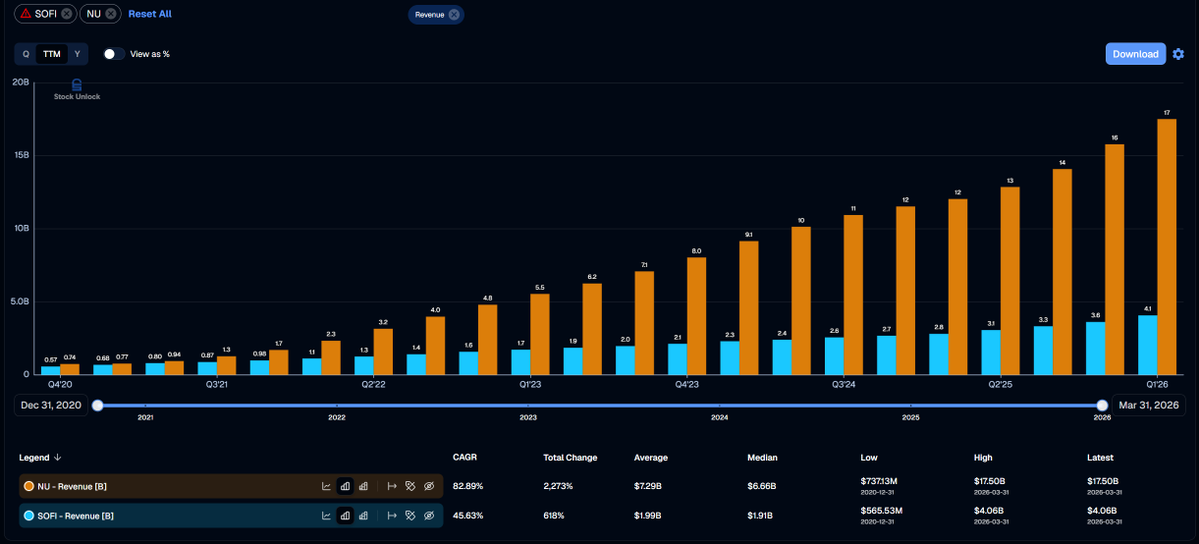Click NU row right-arrow axis icon
Viewport: 1199px width, 544px height.
pos(392,486)
